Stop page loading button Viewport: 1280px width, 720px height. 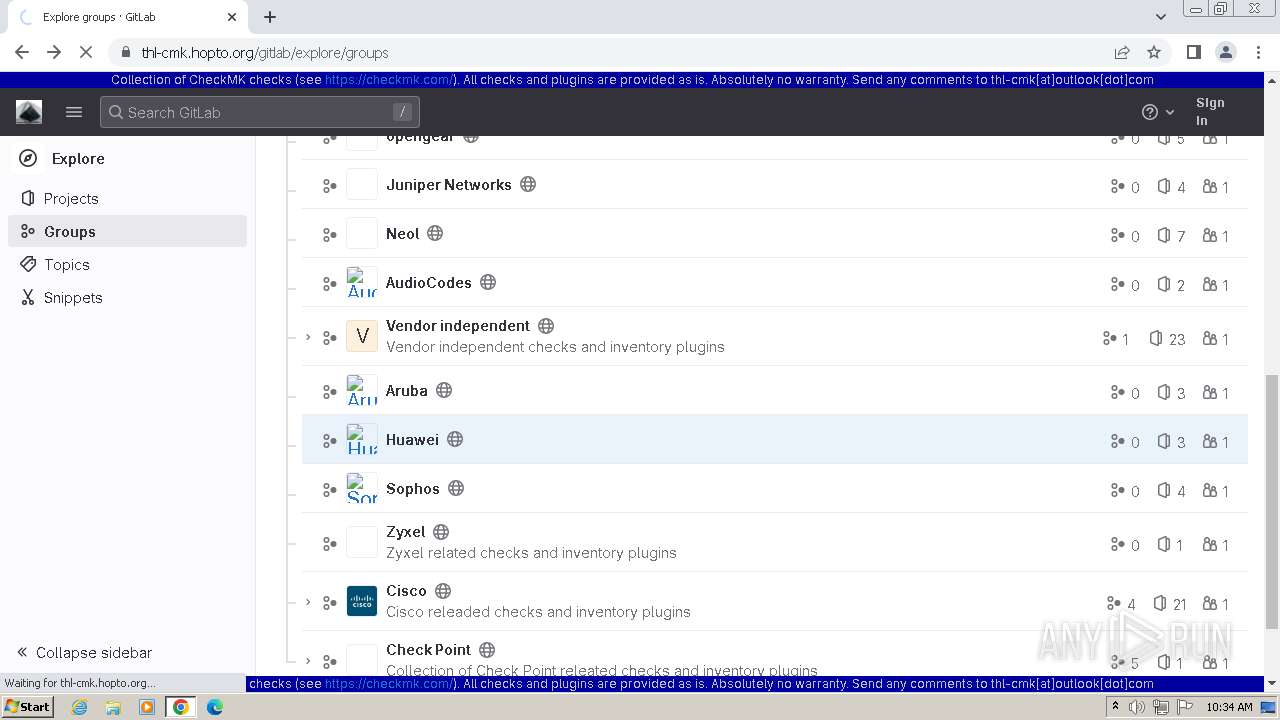[x=86, y=52]
